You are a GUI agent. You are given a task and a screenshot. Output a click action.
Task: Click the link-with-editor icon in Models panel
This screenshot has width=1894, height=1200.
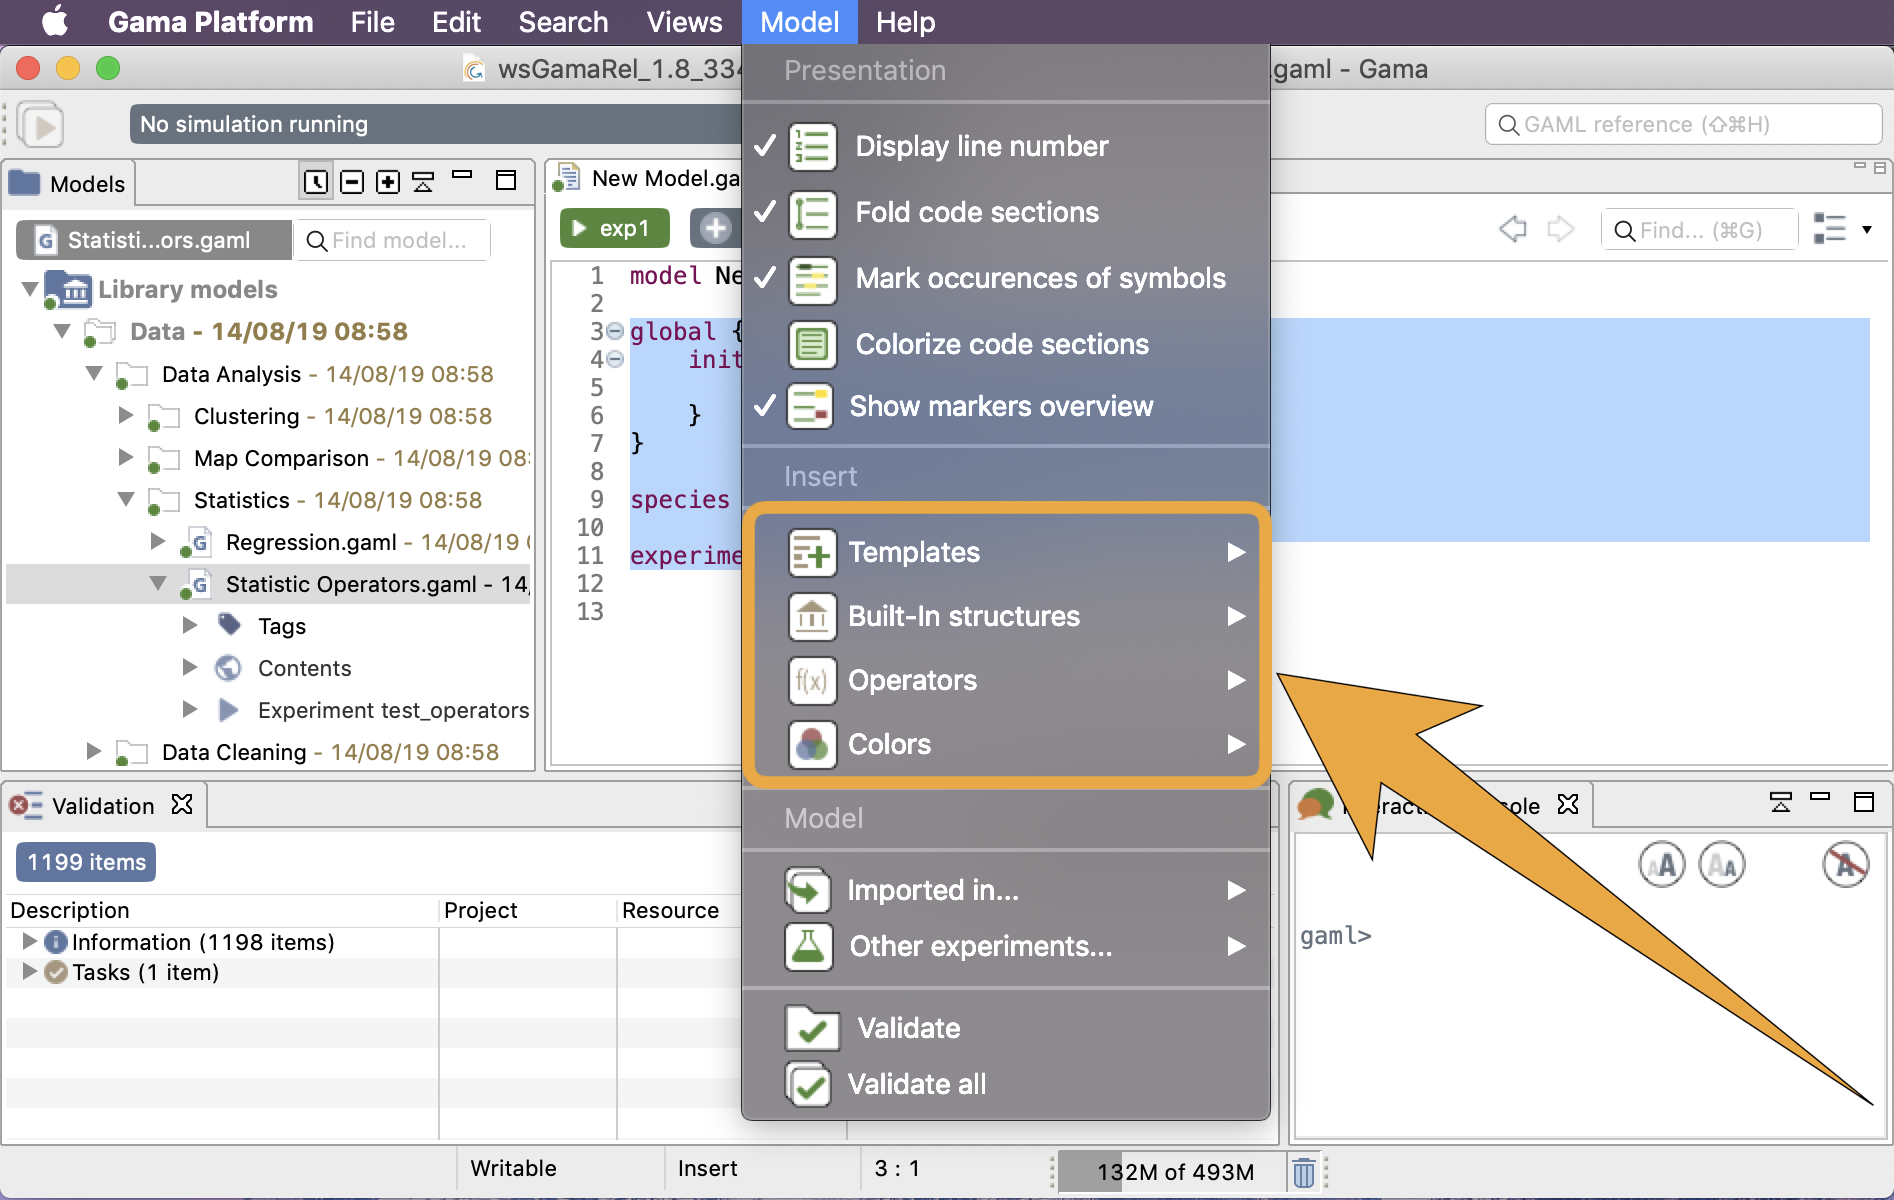point(315,182)
